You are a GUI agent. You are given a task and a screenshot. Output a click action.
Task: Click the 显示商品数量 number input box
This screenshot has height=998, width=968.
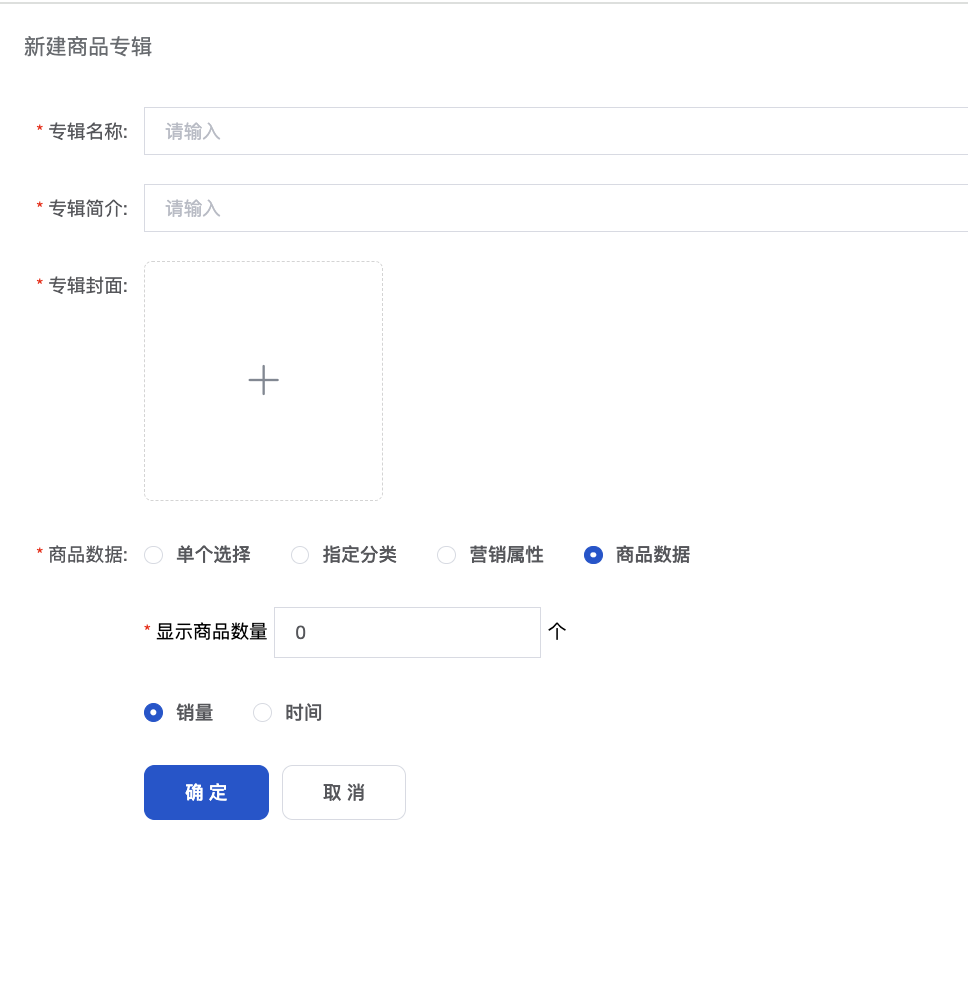tap(407, 632)
